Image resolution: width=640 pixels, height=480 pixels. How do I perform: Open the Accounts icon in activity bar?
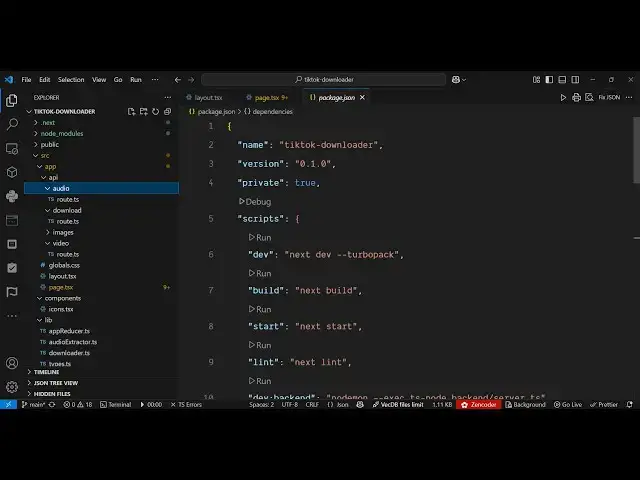[12, 363]
